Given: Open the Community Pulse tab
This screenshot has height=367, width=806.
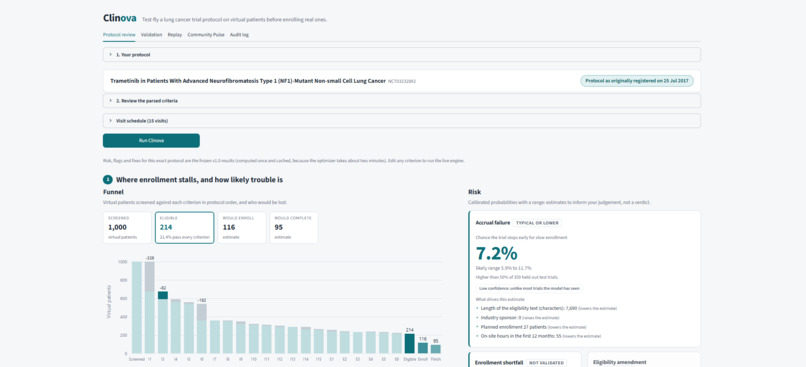Looking at the screenshot, I should tap(206, 35).
